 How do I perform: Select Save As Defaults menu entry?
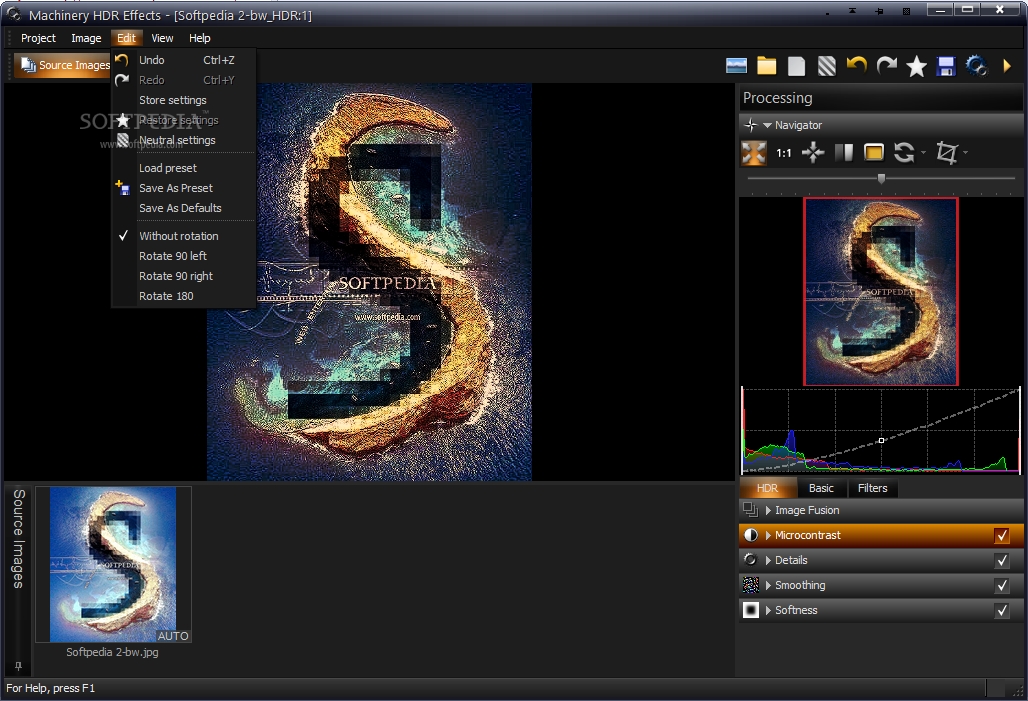(x=184, y=208)
